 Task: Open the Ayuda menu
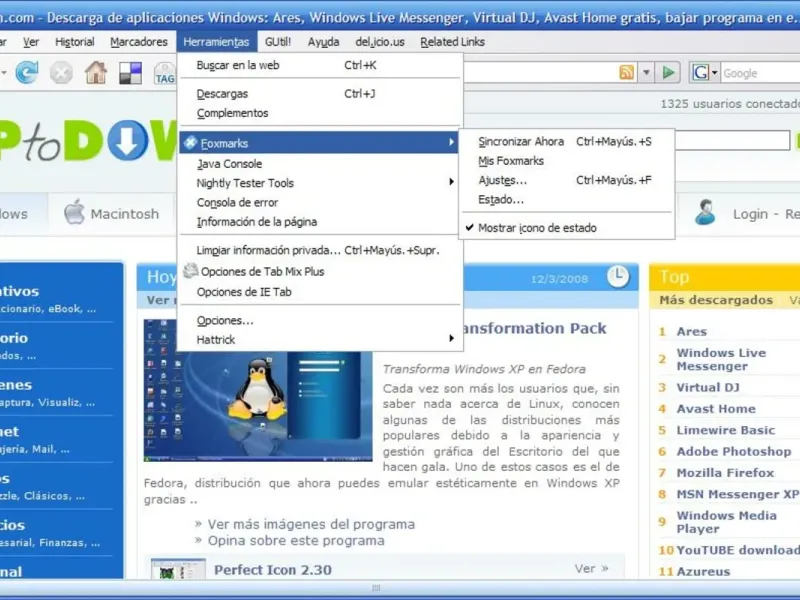[x=323, y=42]
